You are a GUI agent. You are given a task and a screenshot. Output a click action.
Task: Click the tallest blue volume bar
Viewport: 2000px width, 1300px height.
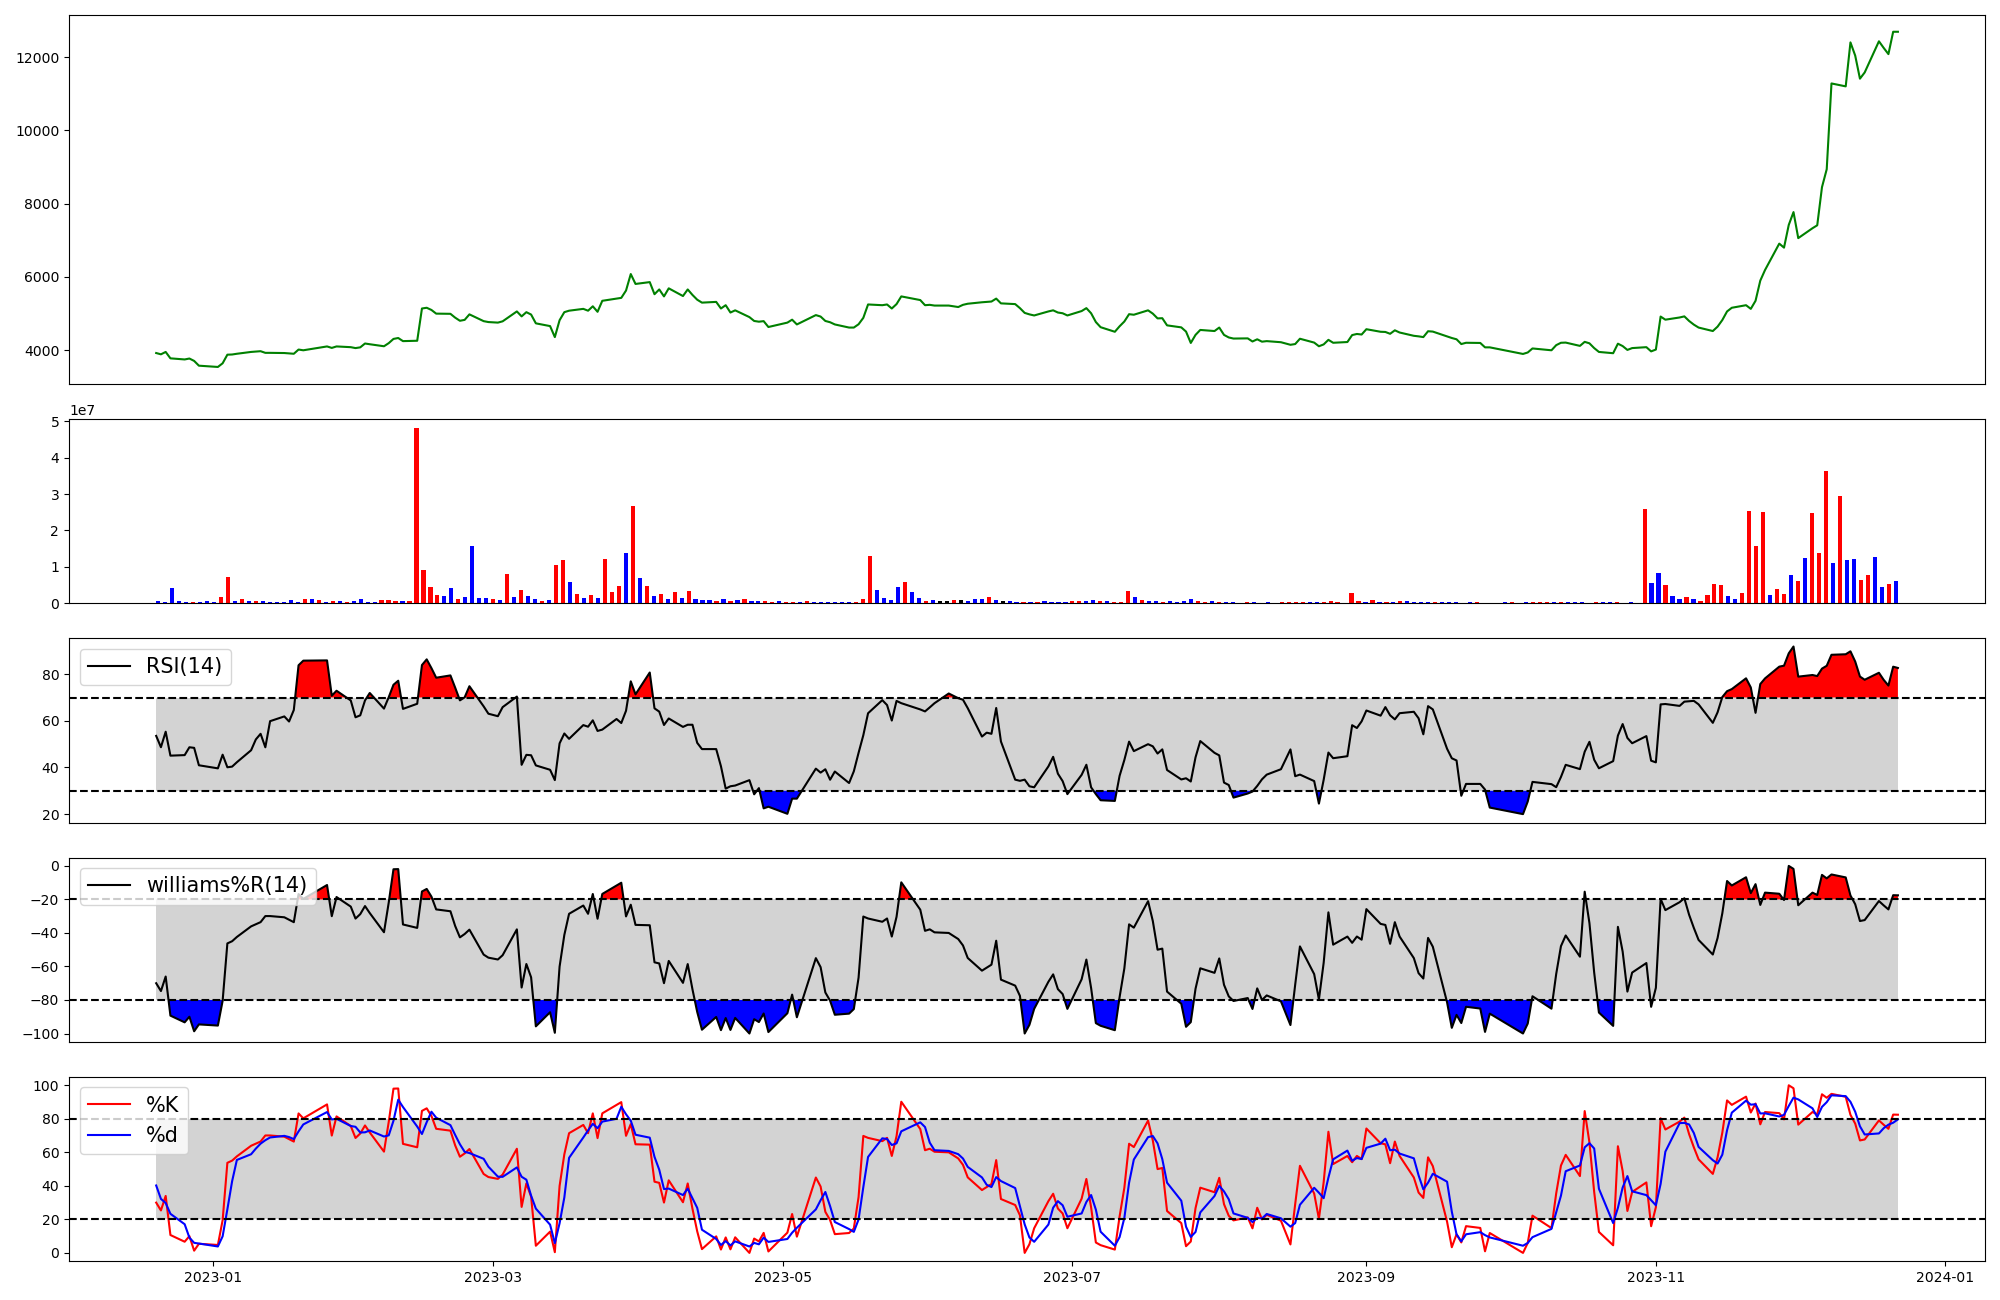472,575
